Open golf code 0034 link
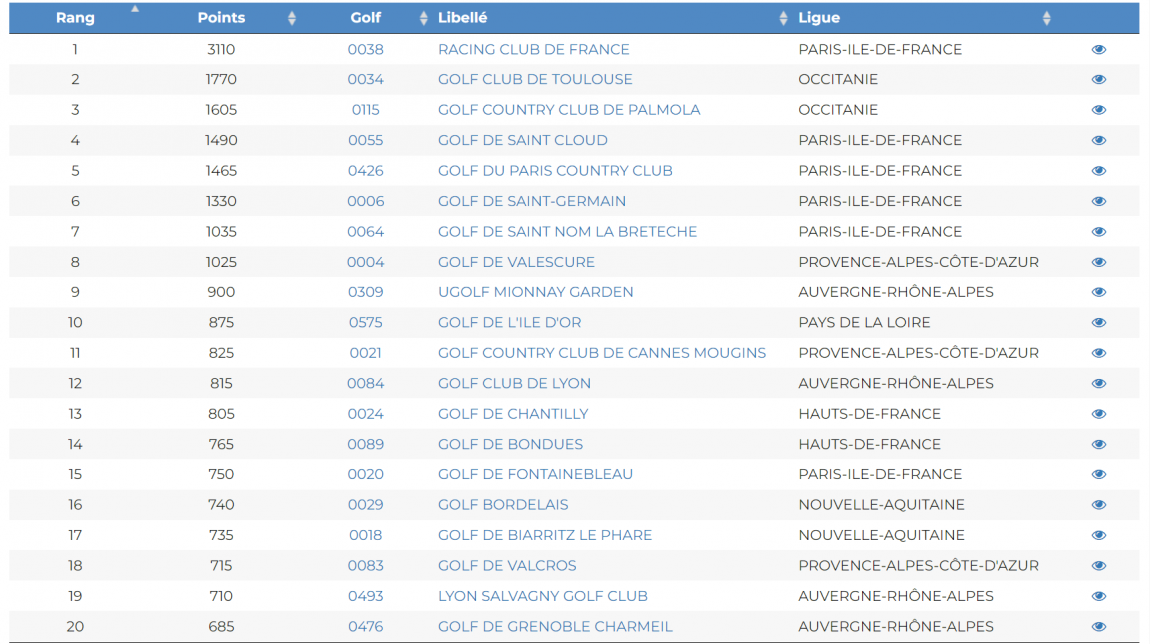This screenshot has height=644, width=1150. (x=365, y=79)
